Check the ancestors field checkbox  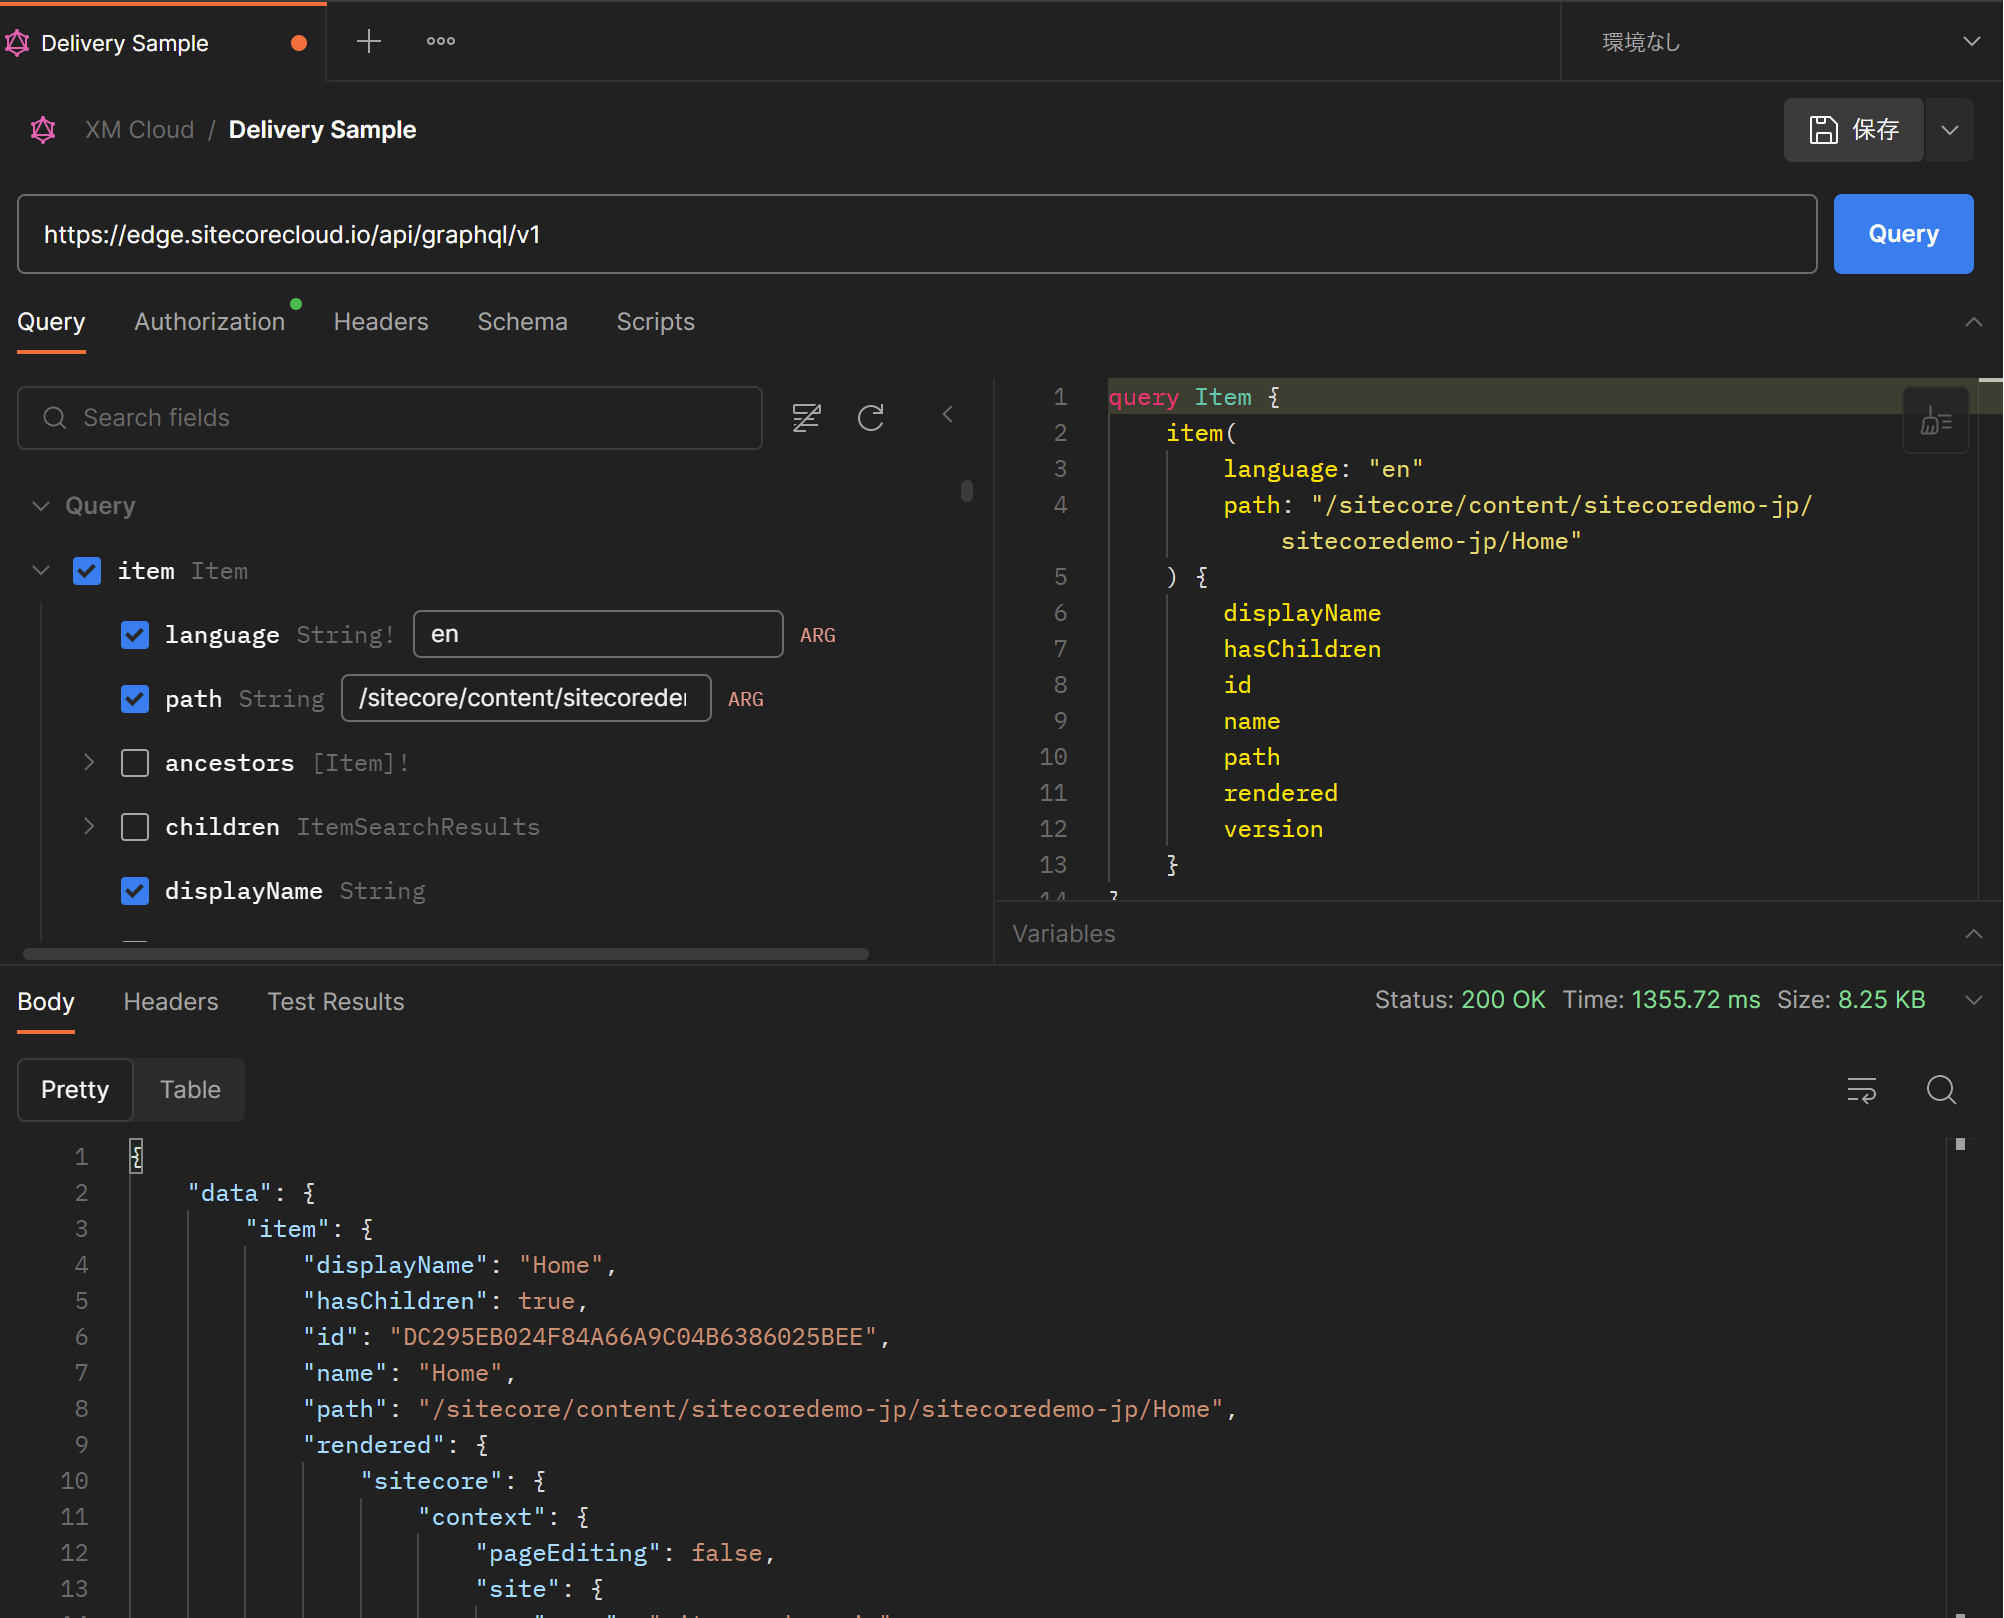[x=135, y=763]
